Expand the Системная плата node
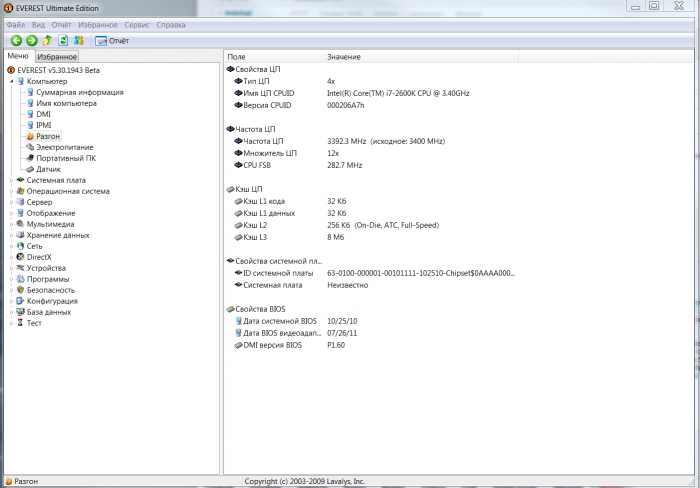Viewport: 700px width, 488px height. (x=12, y=180)
